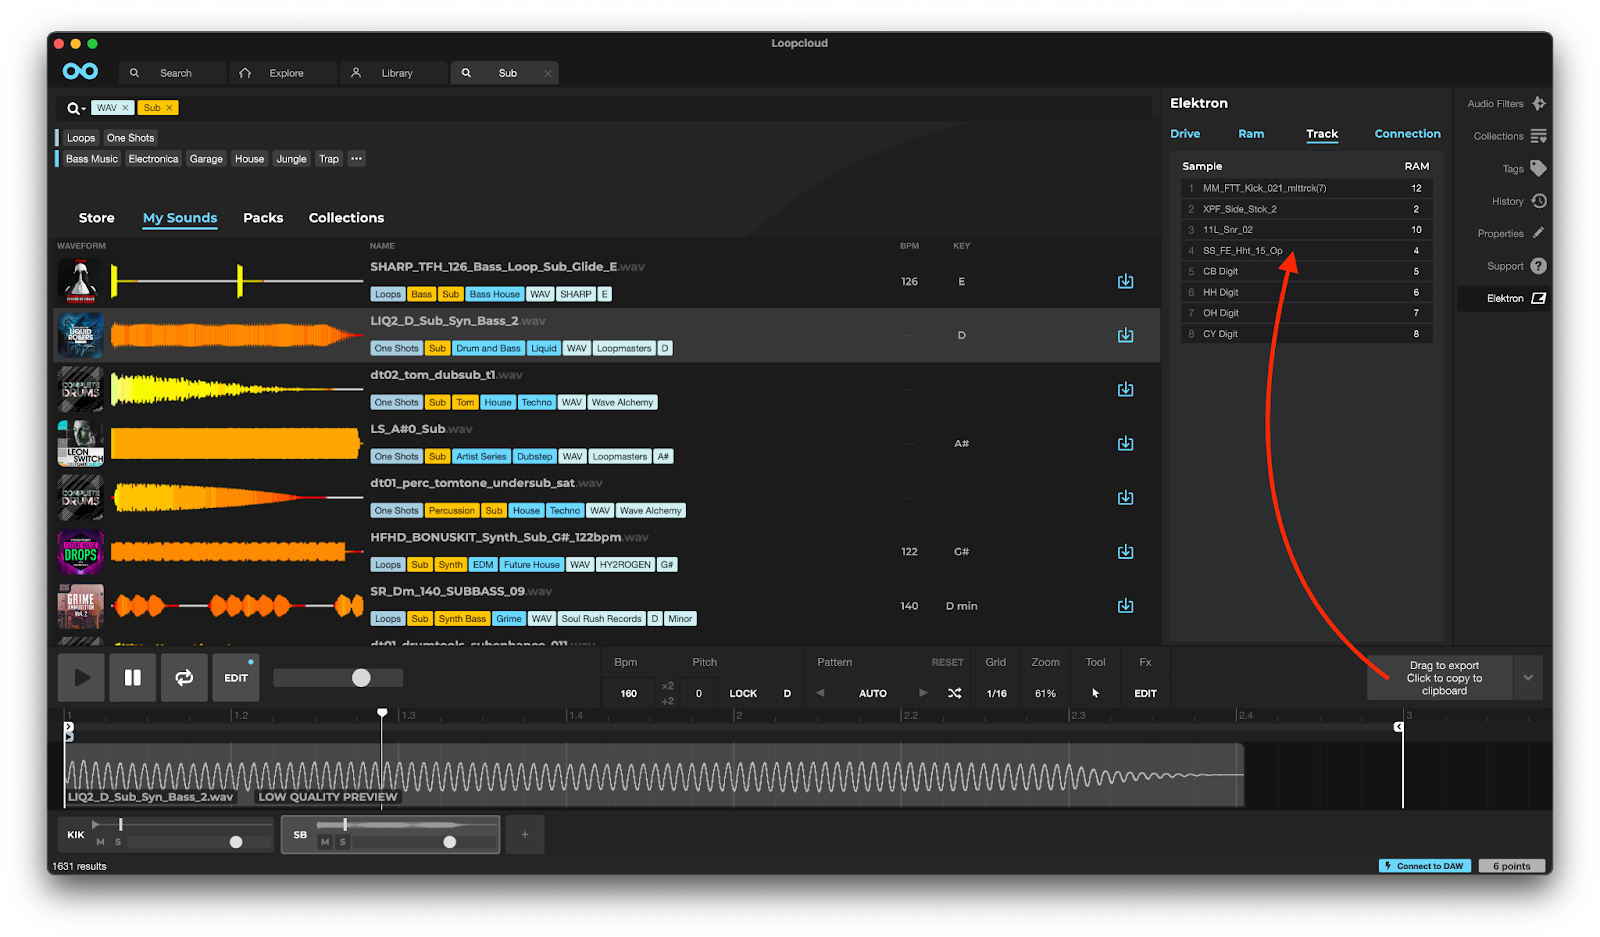Switch to the Library tab

pyautogui.click(x=396, y=73)
